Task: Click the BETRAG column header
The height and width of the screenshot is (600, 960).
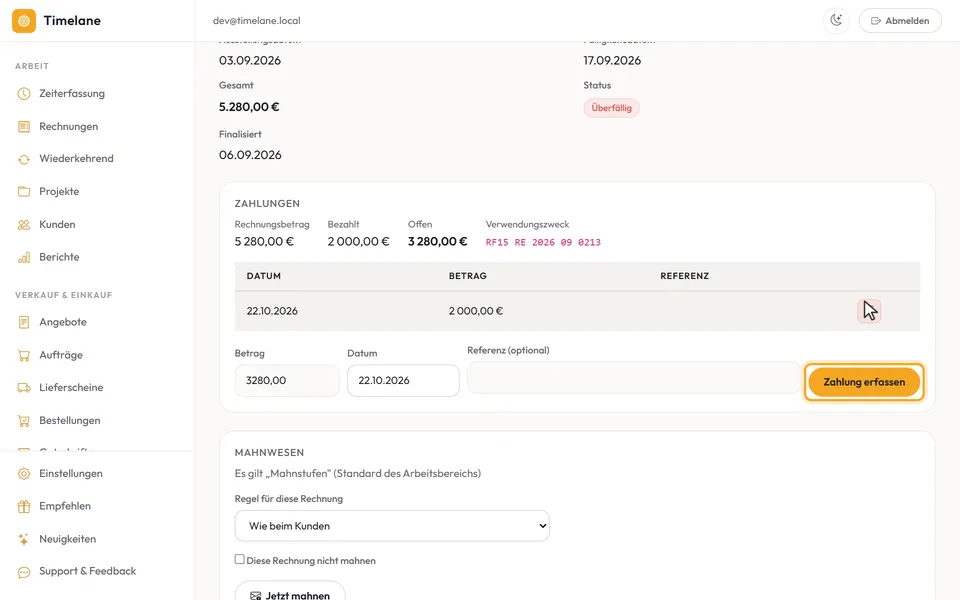Action: tap(468, 276)
